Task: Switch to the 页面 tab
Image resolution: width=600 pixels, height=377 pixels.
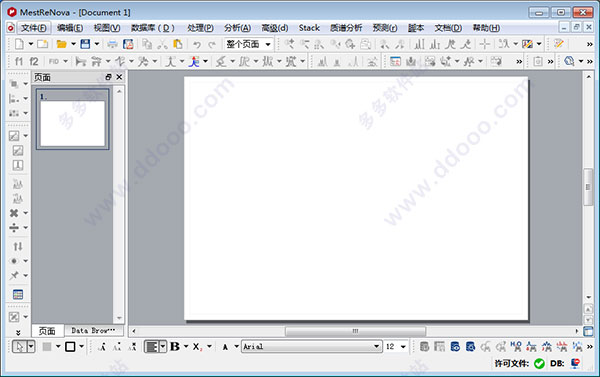Action: (x=47, y=331)
